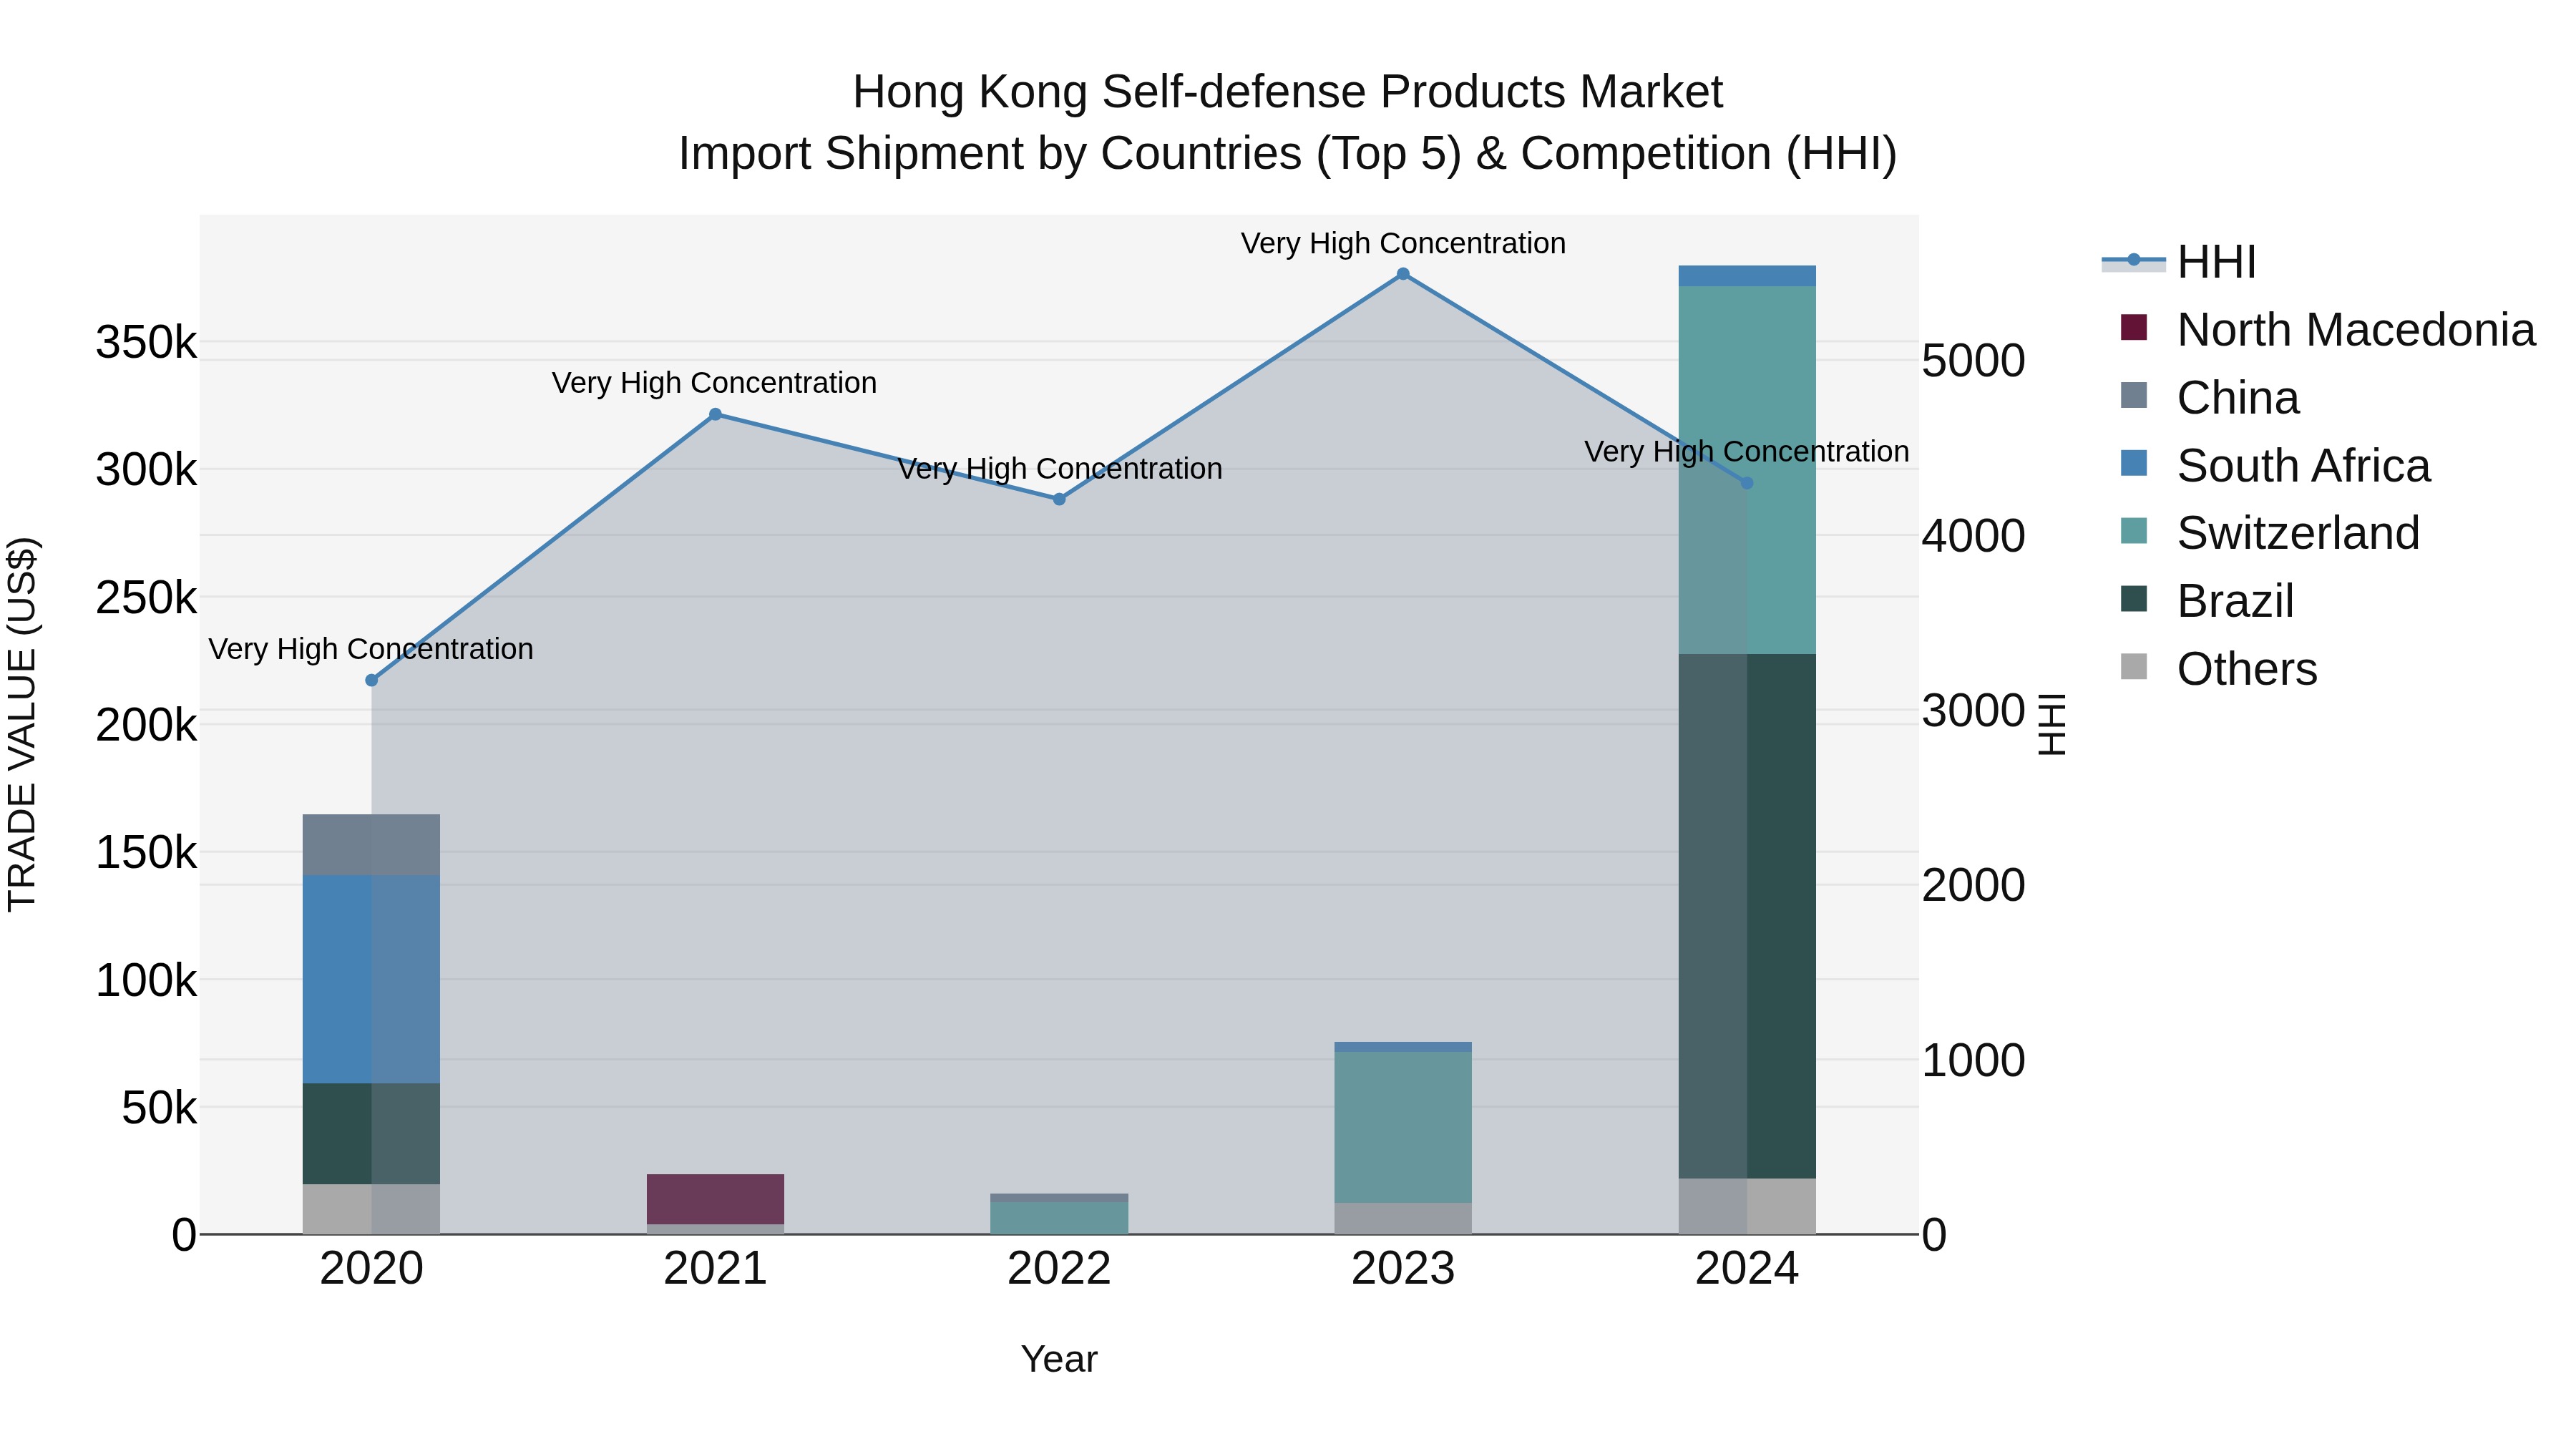Click the 2024 Others bar segment
Viewport: 2576px width, 1449px height.
click(x=1747, y=1206)
